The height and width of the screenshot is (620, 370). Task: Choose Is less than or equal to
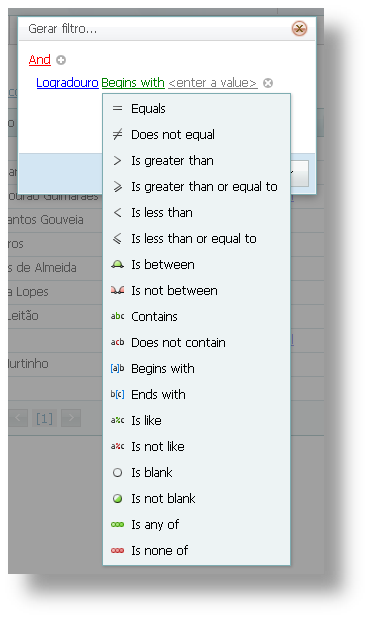pos(196,238)
